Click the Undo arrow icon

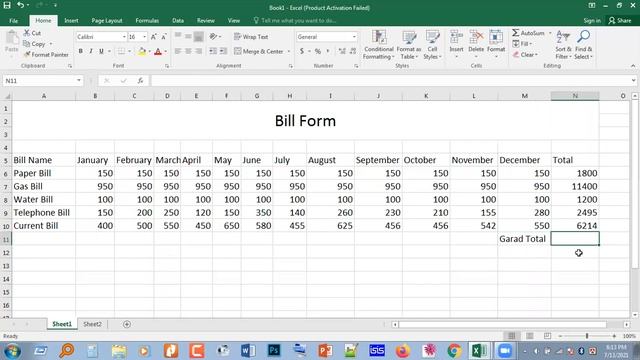(20, 5)
